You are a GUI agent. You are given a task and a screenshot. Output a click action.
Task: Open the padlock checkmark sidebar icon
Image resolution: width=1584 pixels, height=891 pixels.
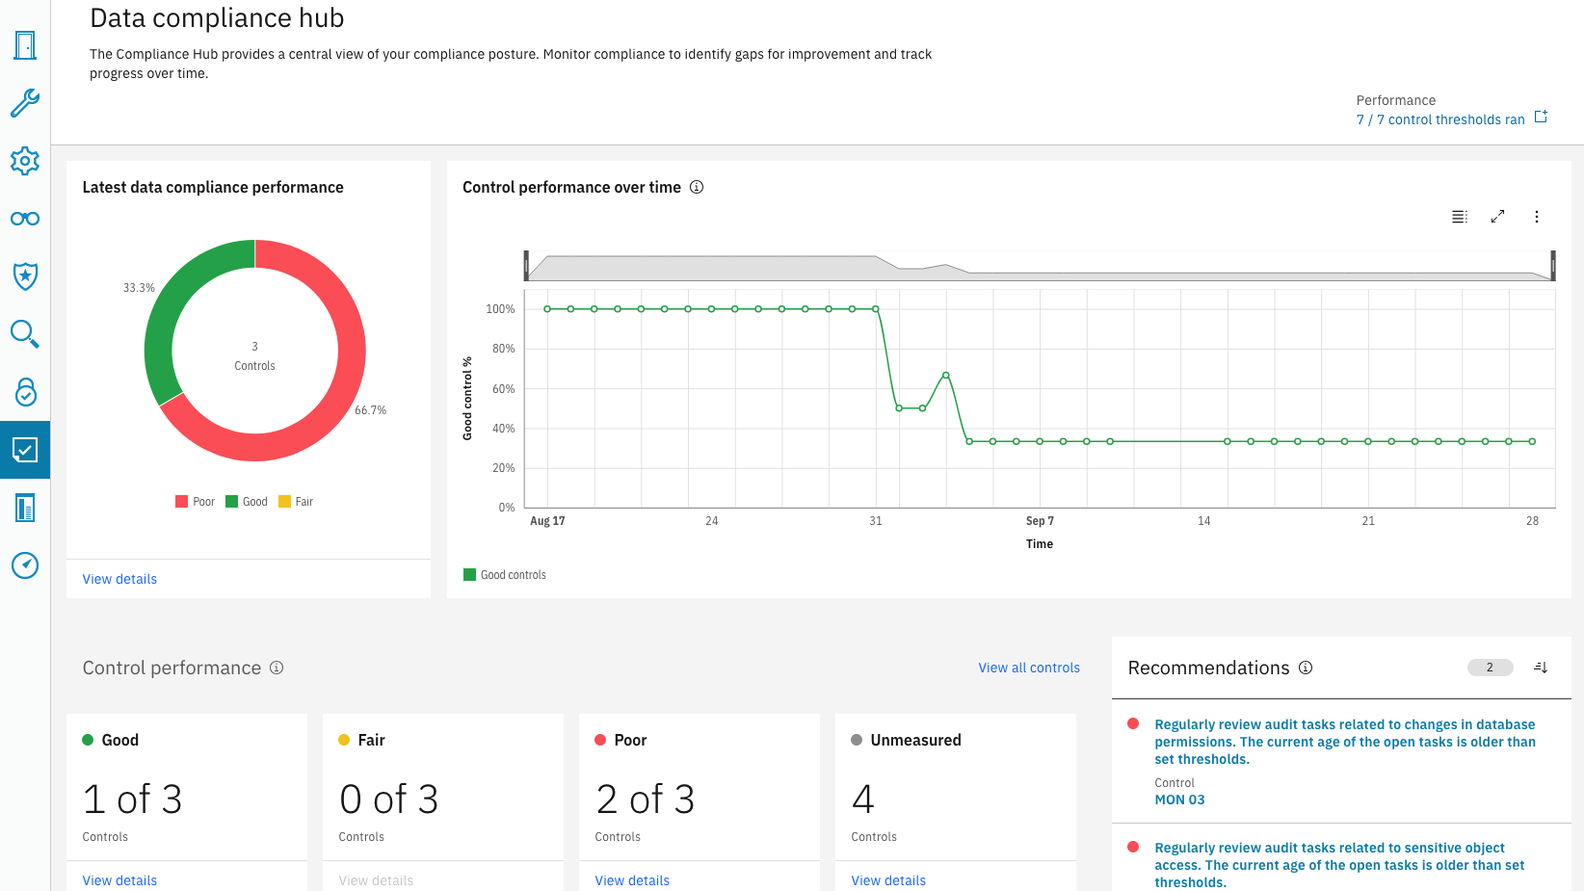click(25, 392)
